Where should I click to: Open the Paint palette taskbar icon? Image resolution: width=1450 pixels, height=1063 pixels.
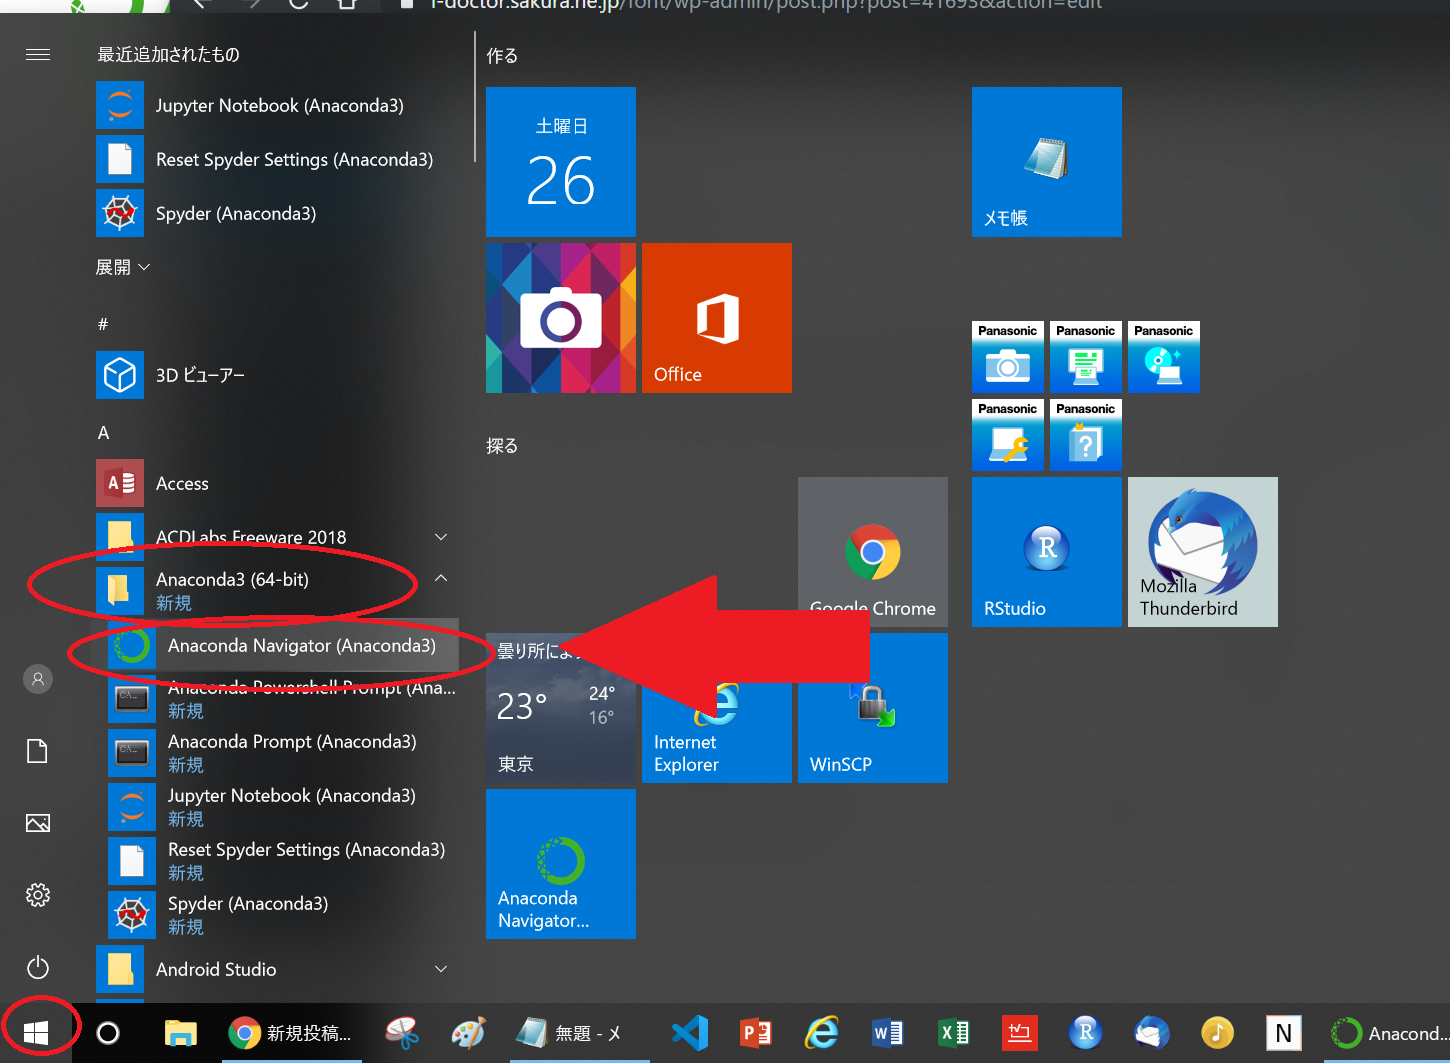[468, 1033]
